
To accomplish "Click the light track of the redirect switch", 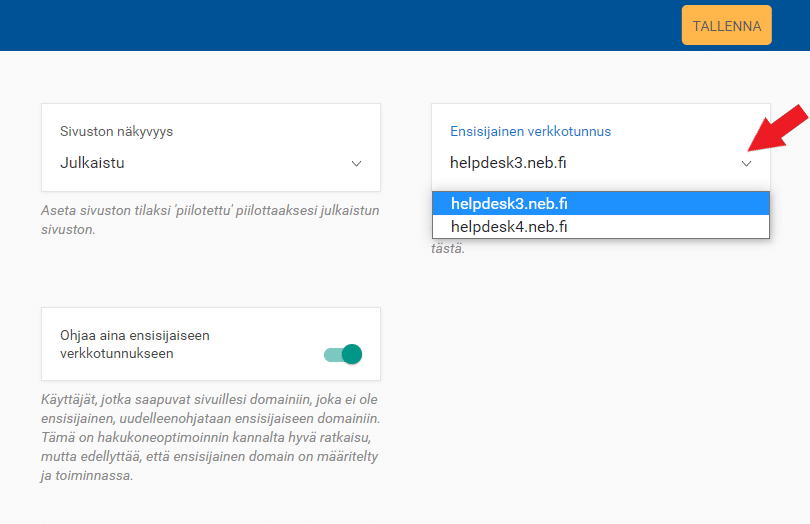I will click(x=331, y=354).
